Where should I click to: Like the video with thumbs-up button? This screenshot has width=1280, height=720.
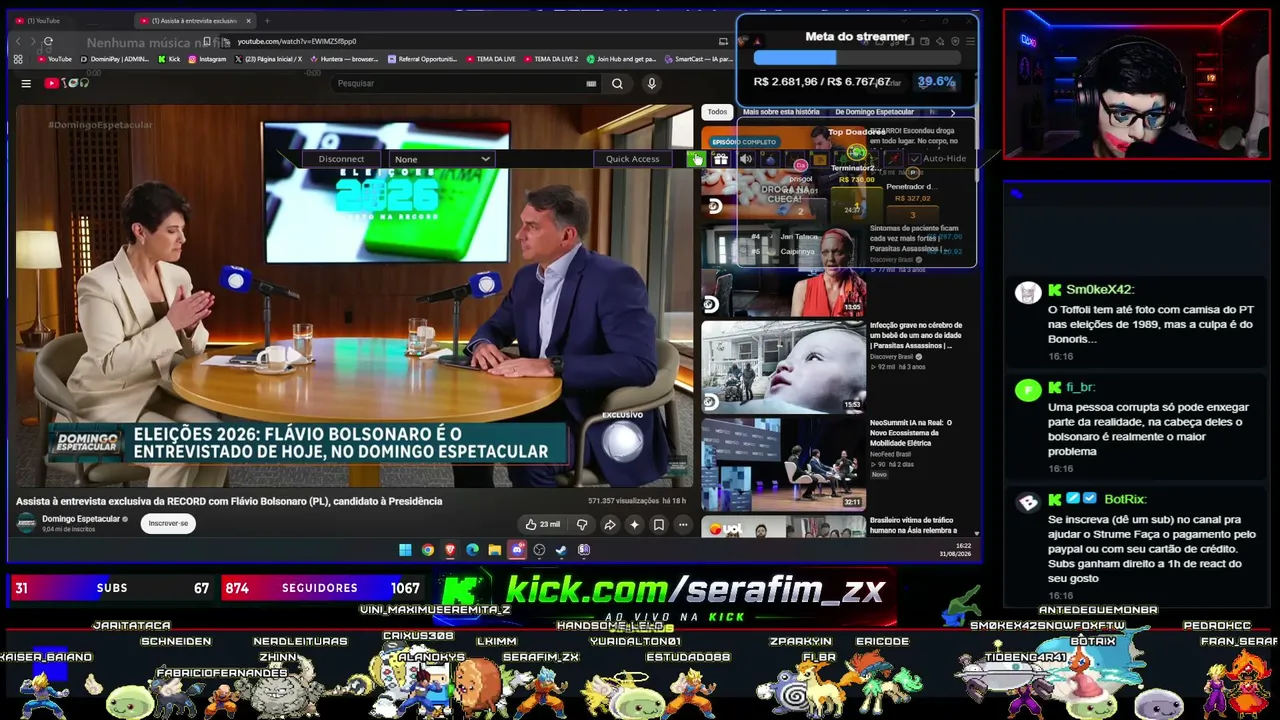[544, 524]
